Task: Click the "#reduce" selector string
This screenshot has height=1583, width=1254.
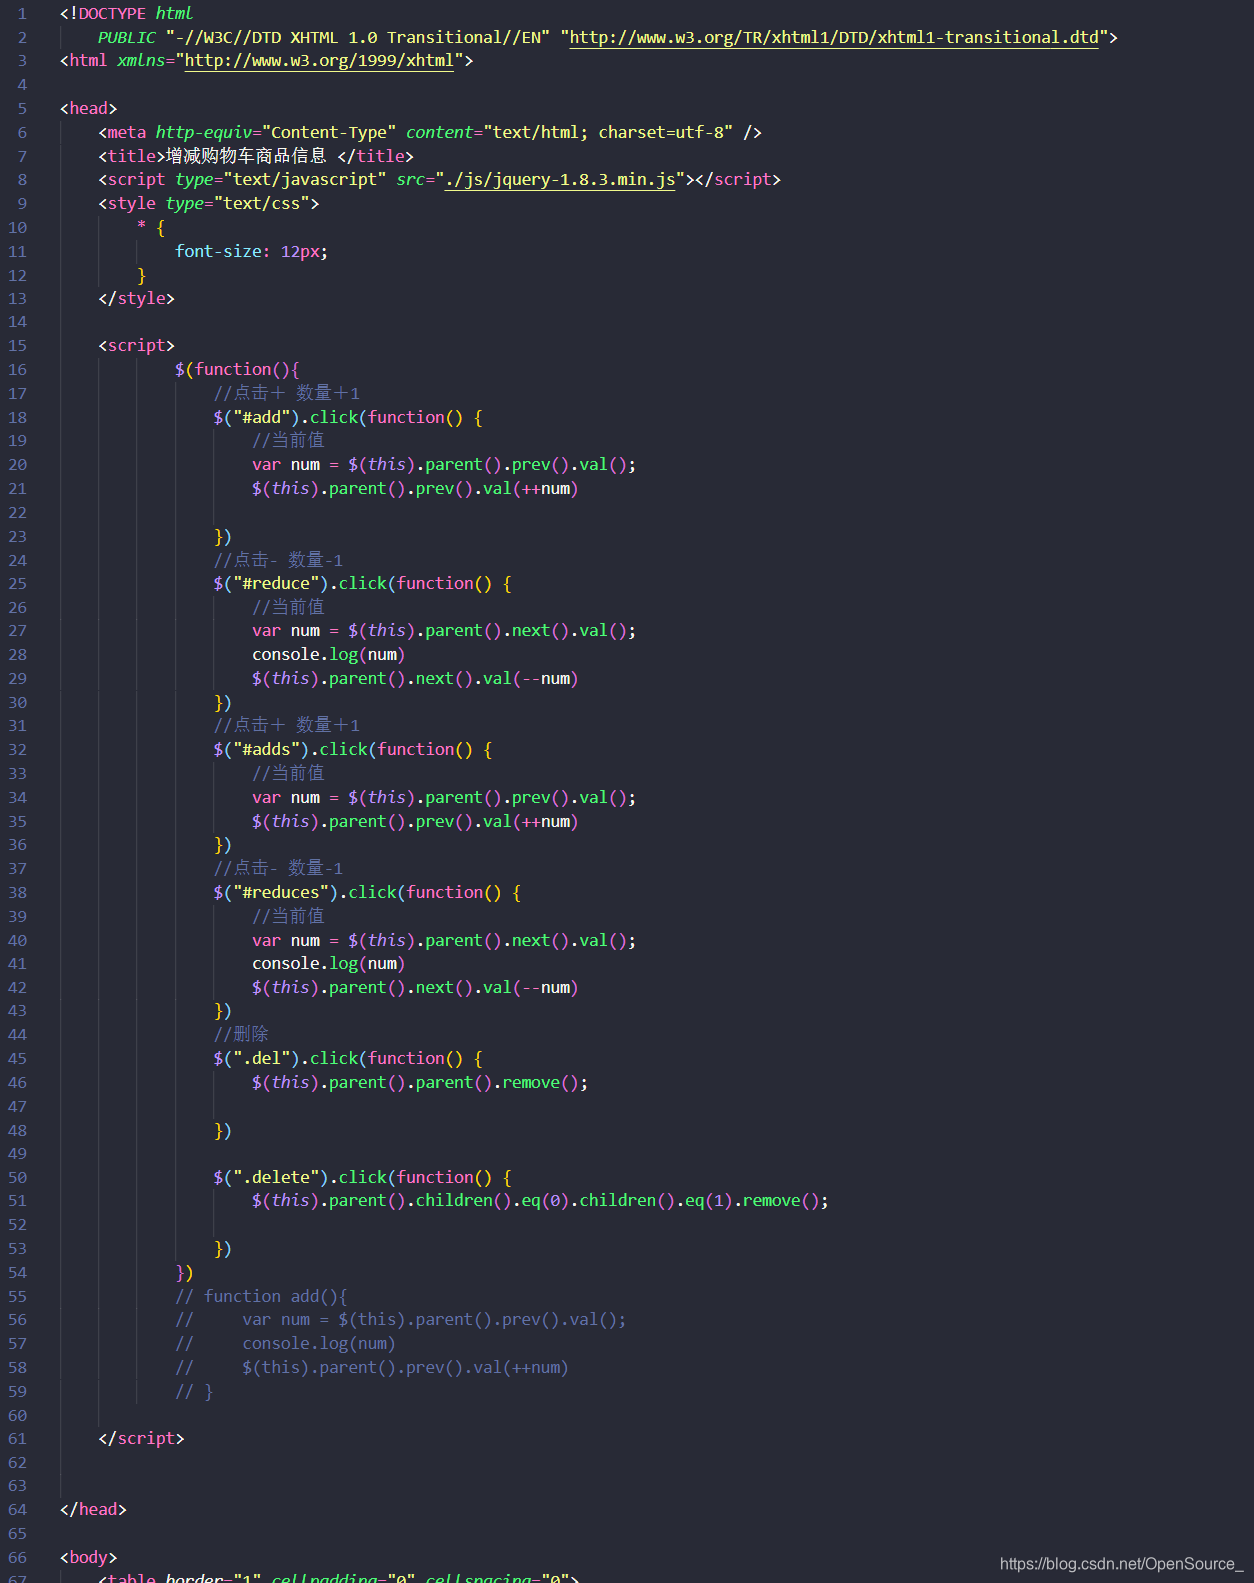Action: click(x=276, y=583)
